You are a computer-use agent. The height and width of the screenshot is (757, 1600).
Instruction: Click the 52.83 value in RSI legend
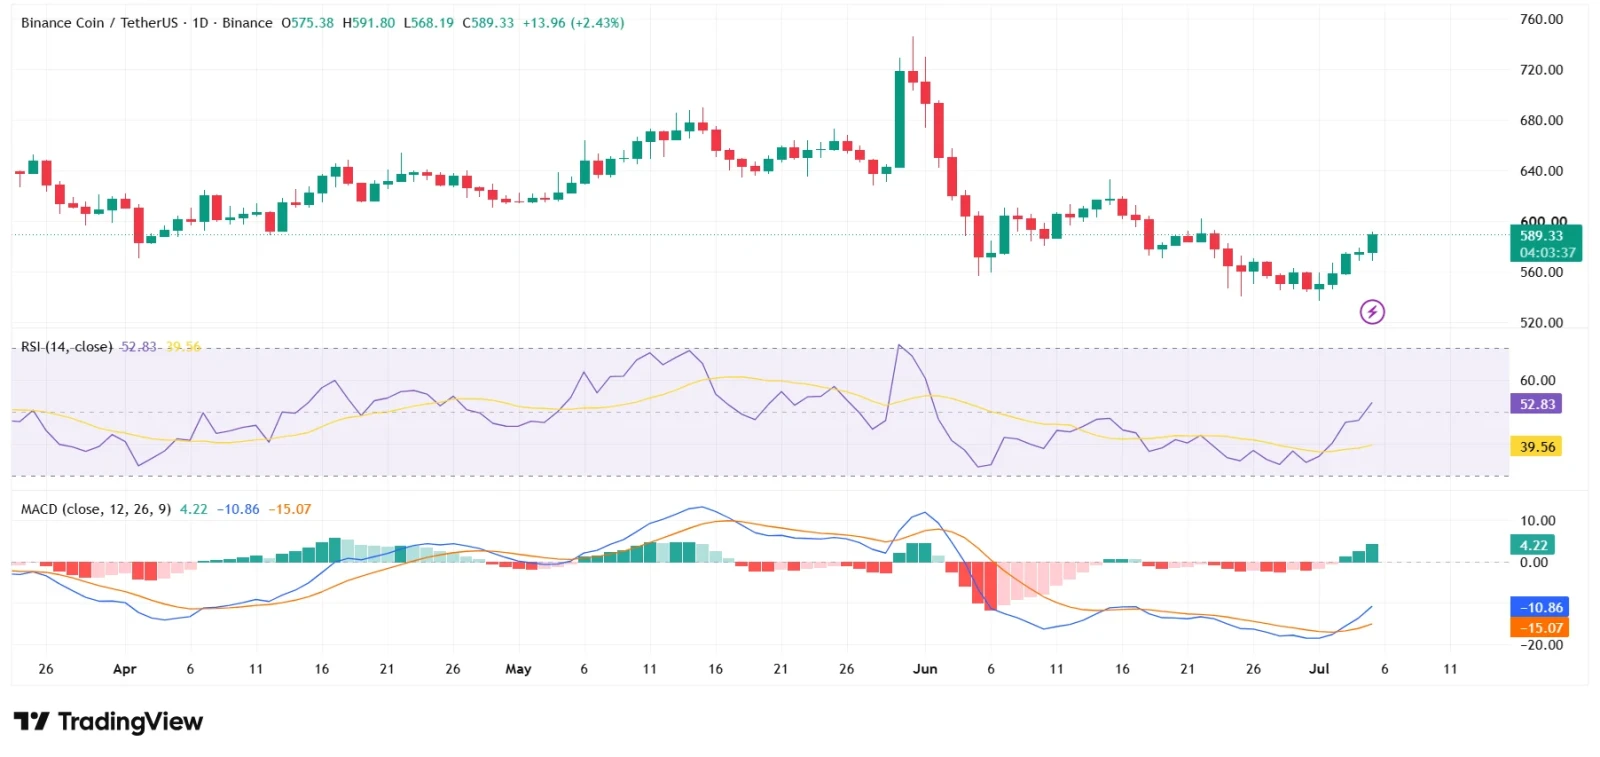pos(138,347)
